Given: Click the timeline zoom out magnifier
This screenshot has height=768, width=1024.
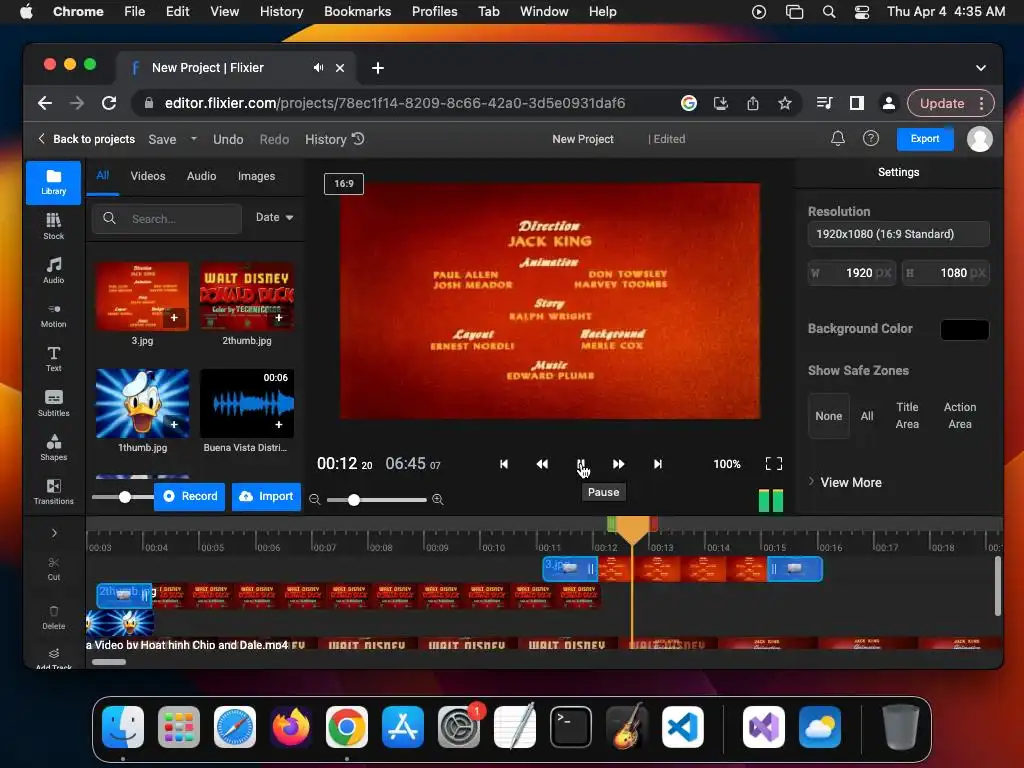Looking at the screenshot, I should tap(315, 500).
